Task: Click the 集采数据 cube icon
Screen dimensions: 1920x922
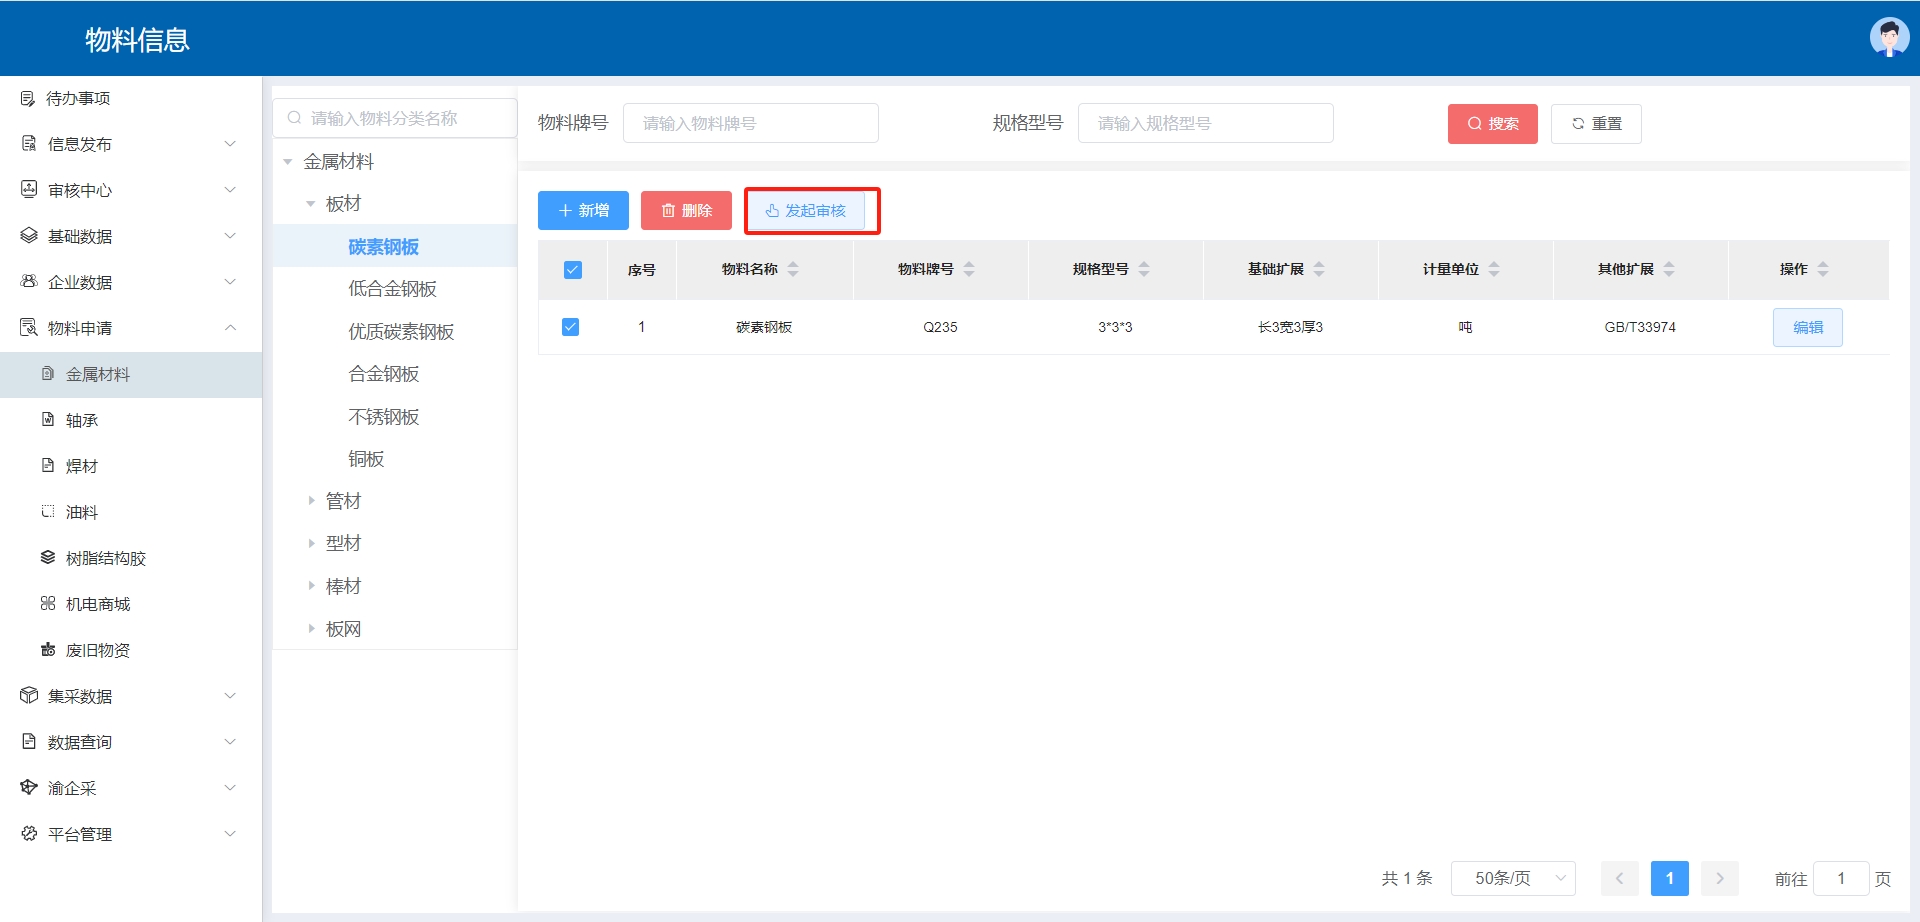Action: point(29,696)
